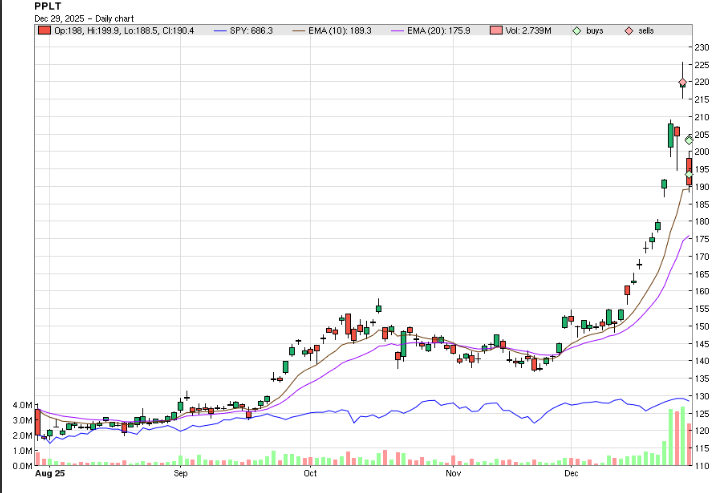Image resolution: width=723 pixels, height=493 pixels.
Task: Click the pink Vol legend swatch
Action: tap(496, 30)
